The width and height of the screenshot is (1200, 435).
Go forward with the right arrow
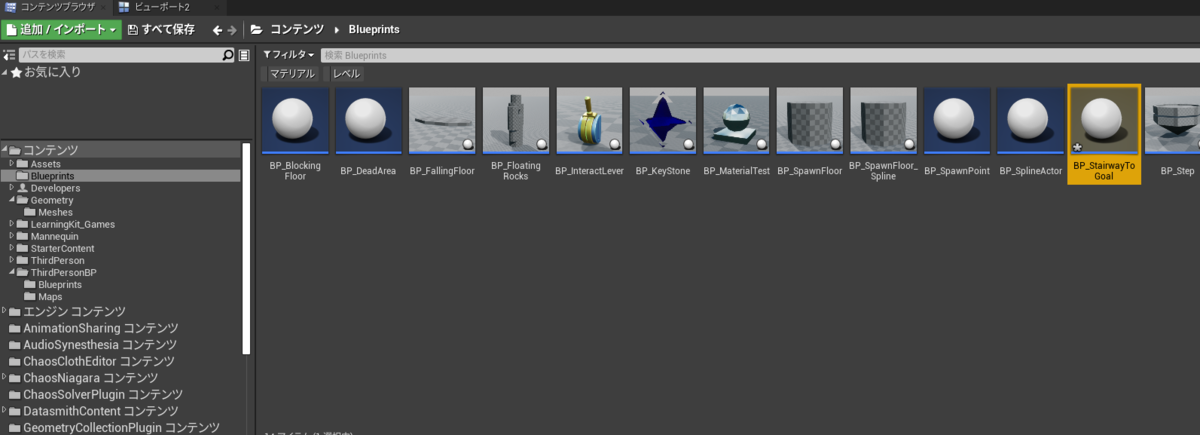coord(232,30)
